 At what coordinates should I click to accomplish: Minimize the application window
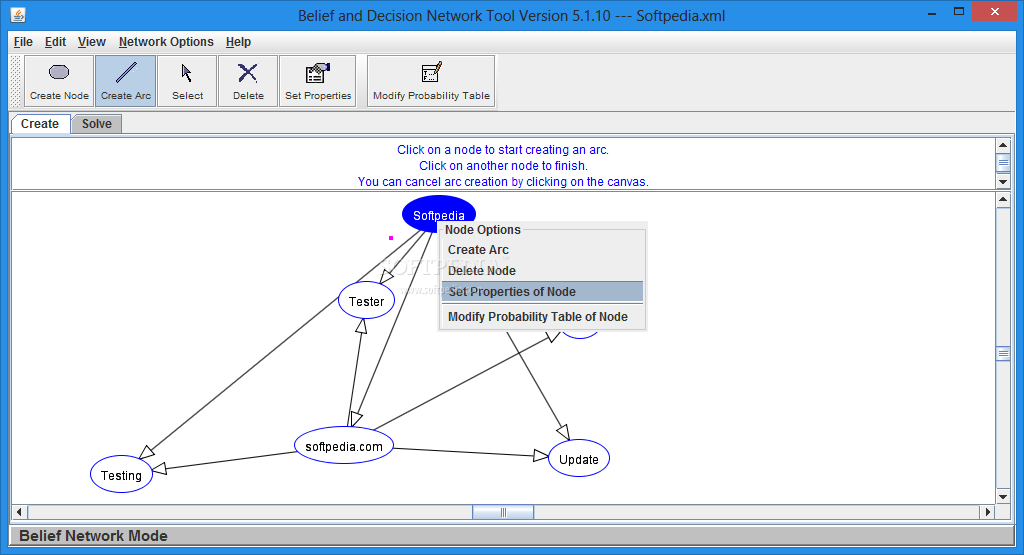click(x=932, y=12)
